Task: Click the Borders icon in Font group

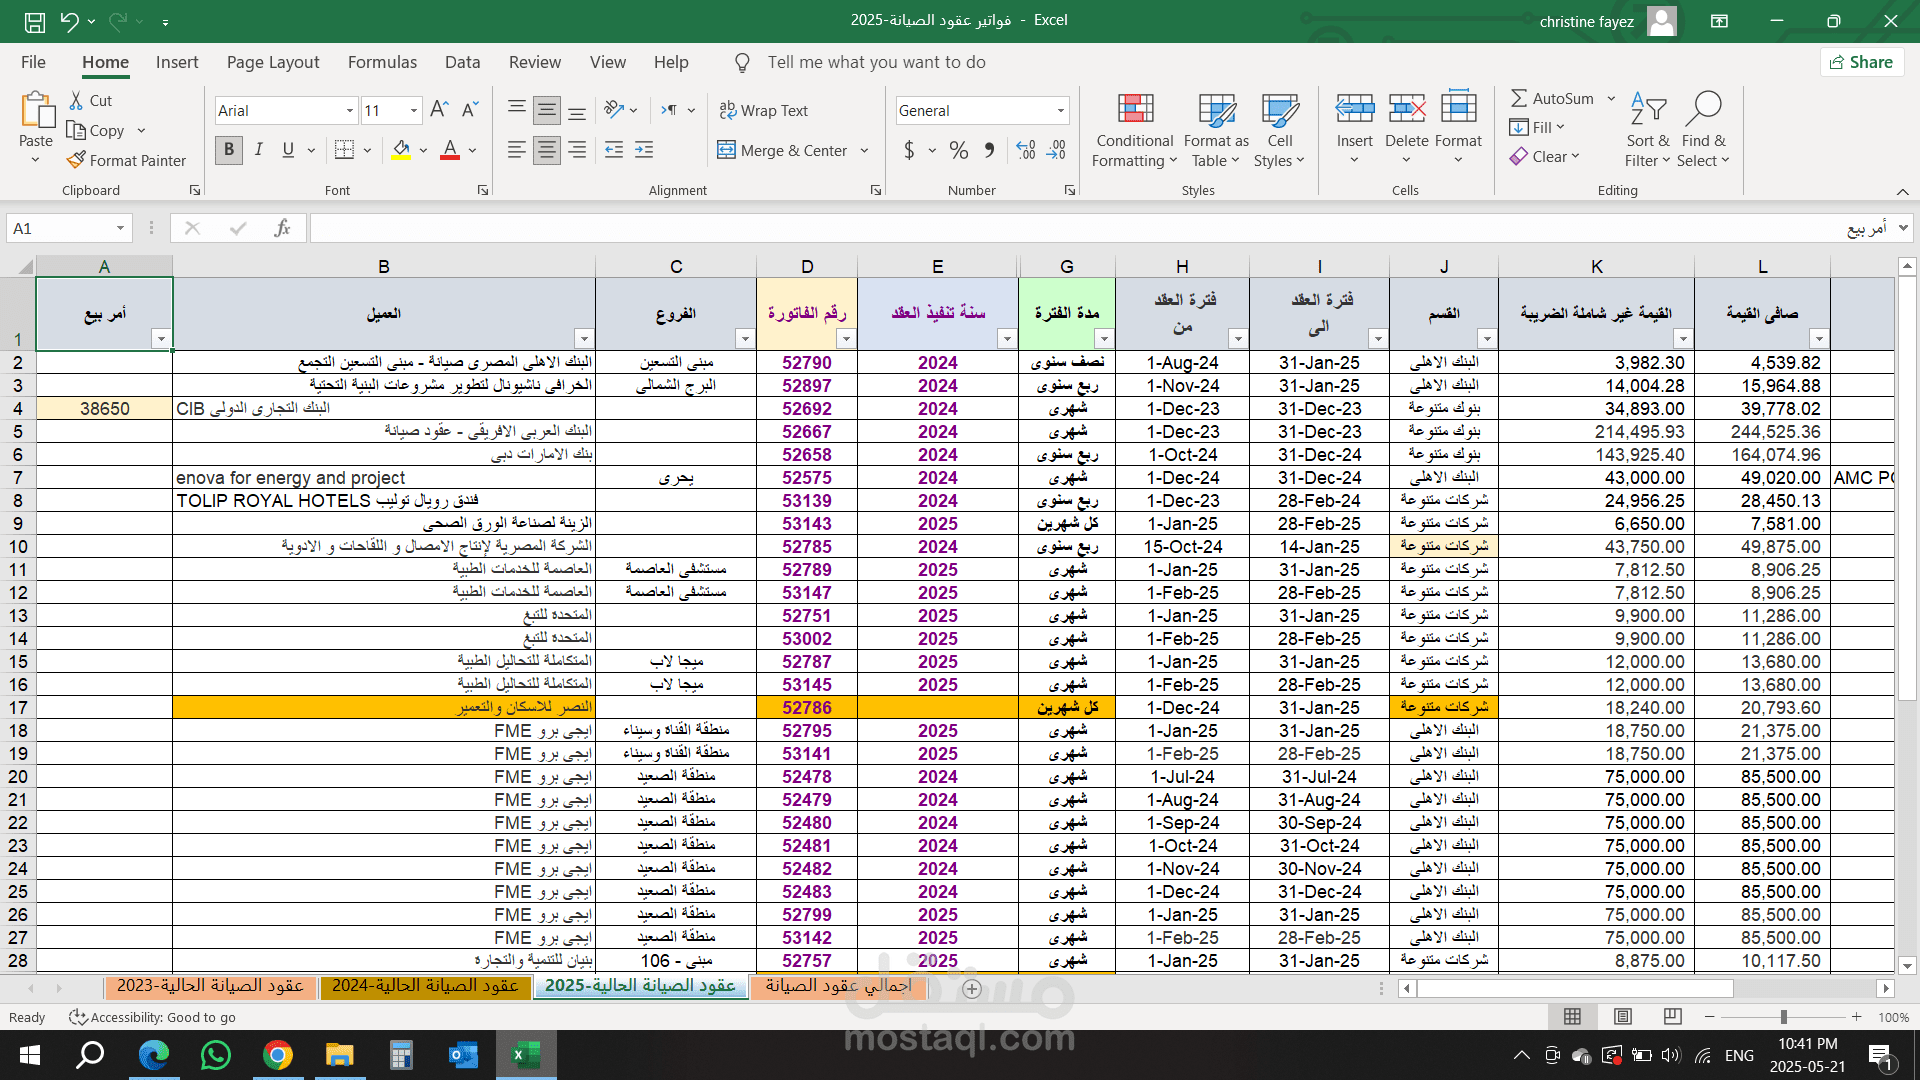Action: 344,150
